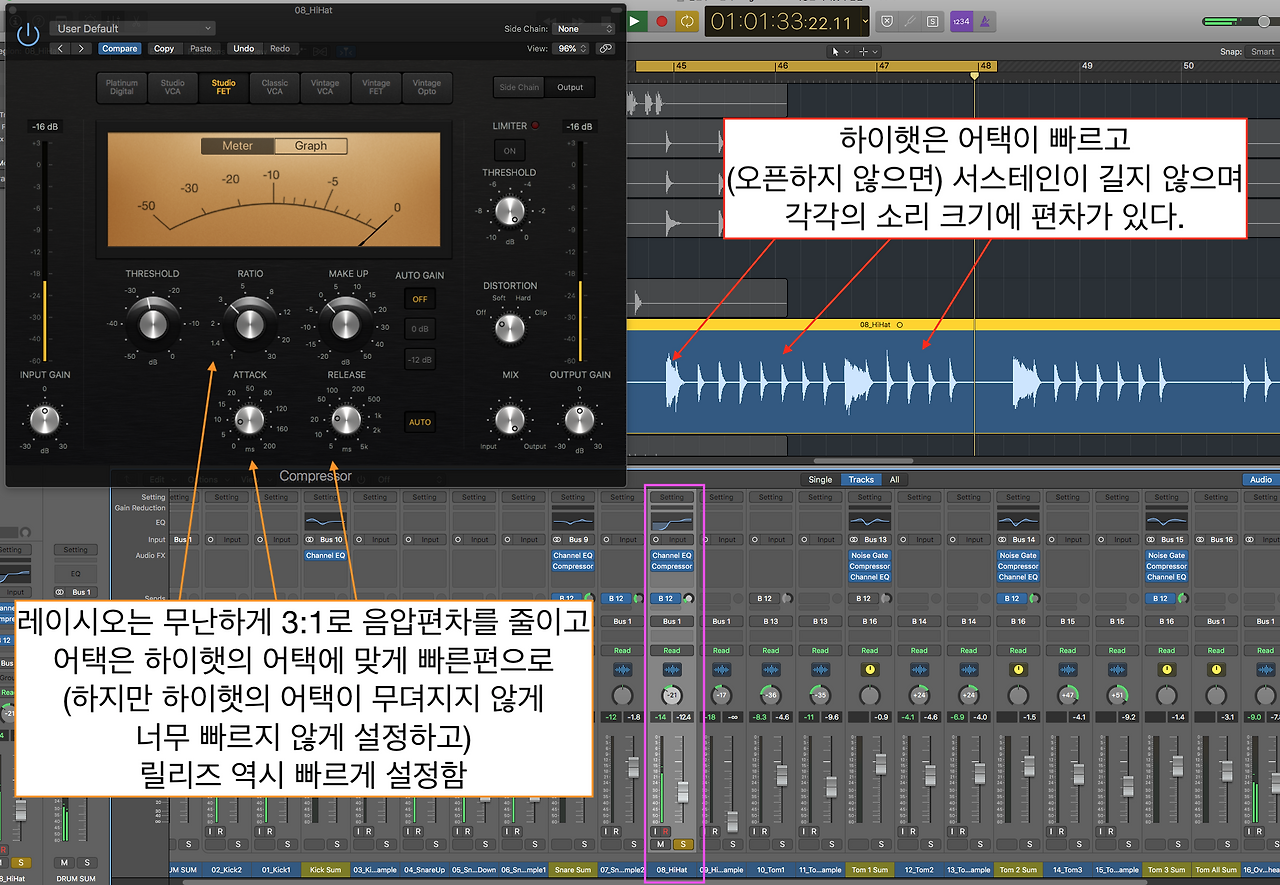Toggle the Auto Gain OFF button
Image resolution: width=1280 pixels, height=885 pixels.
(x=420, y=298)
